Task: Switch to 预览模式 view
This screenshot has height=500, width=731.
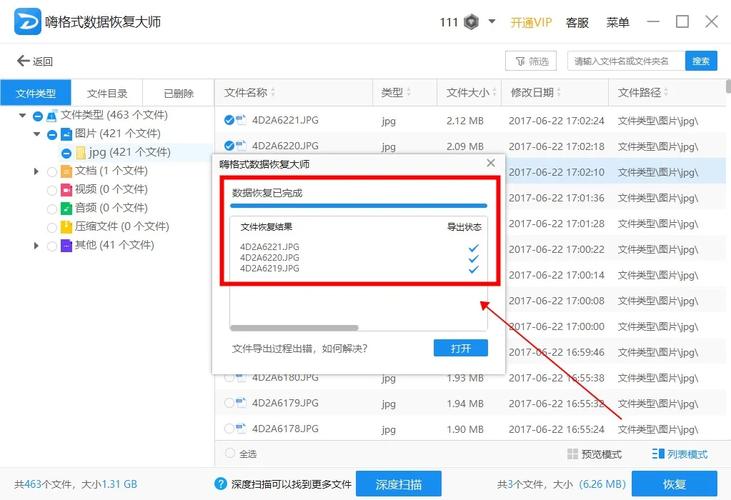Action: click(x=594, y=454)
